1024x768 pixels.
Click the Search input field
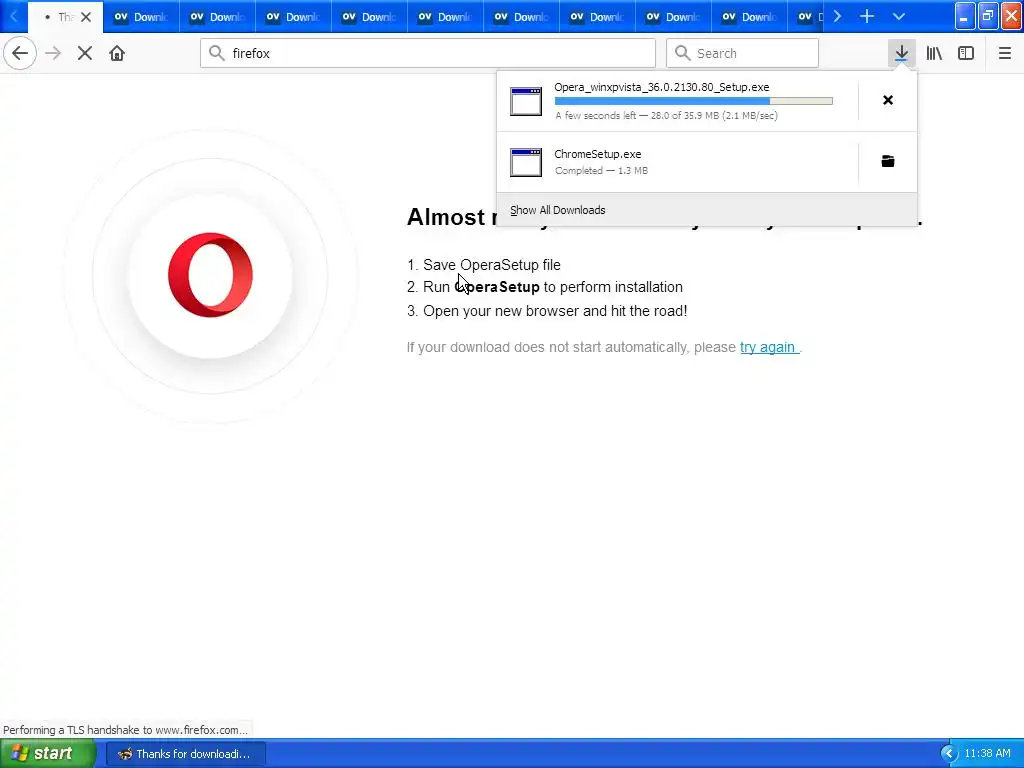[742, 53]
